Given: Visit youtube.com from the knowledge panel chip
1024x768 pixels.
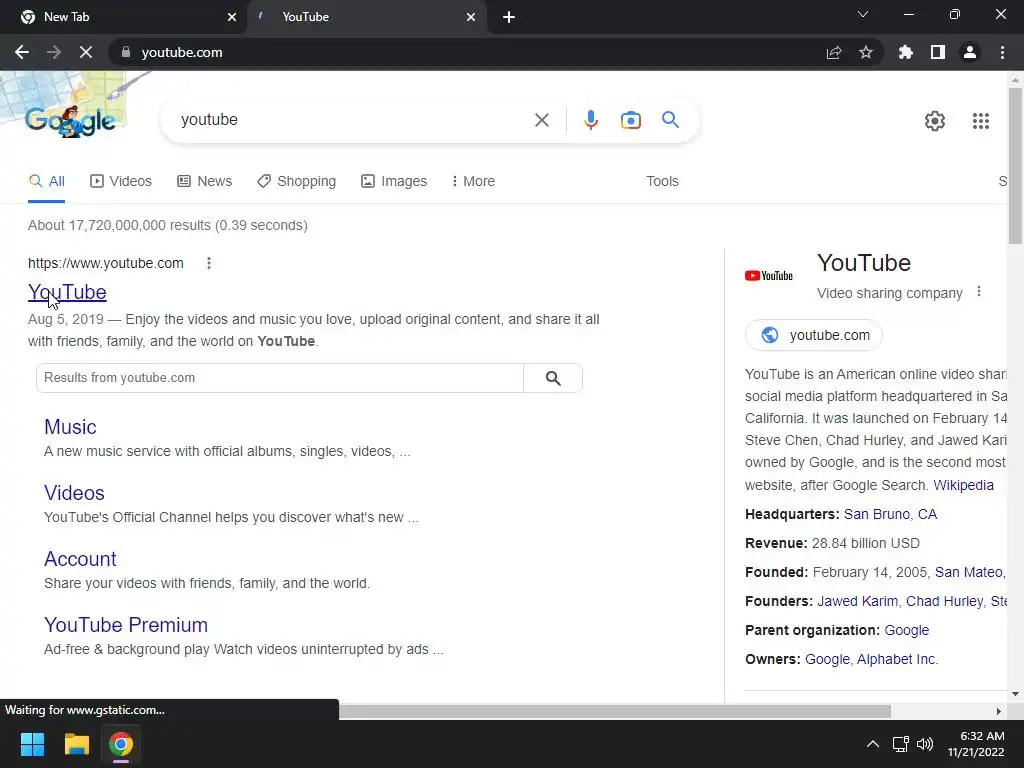Looking at the screenshot, I should (x=814, y=335).
